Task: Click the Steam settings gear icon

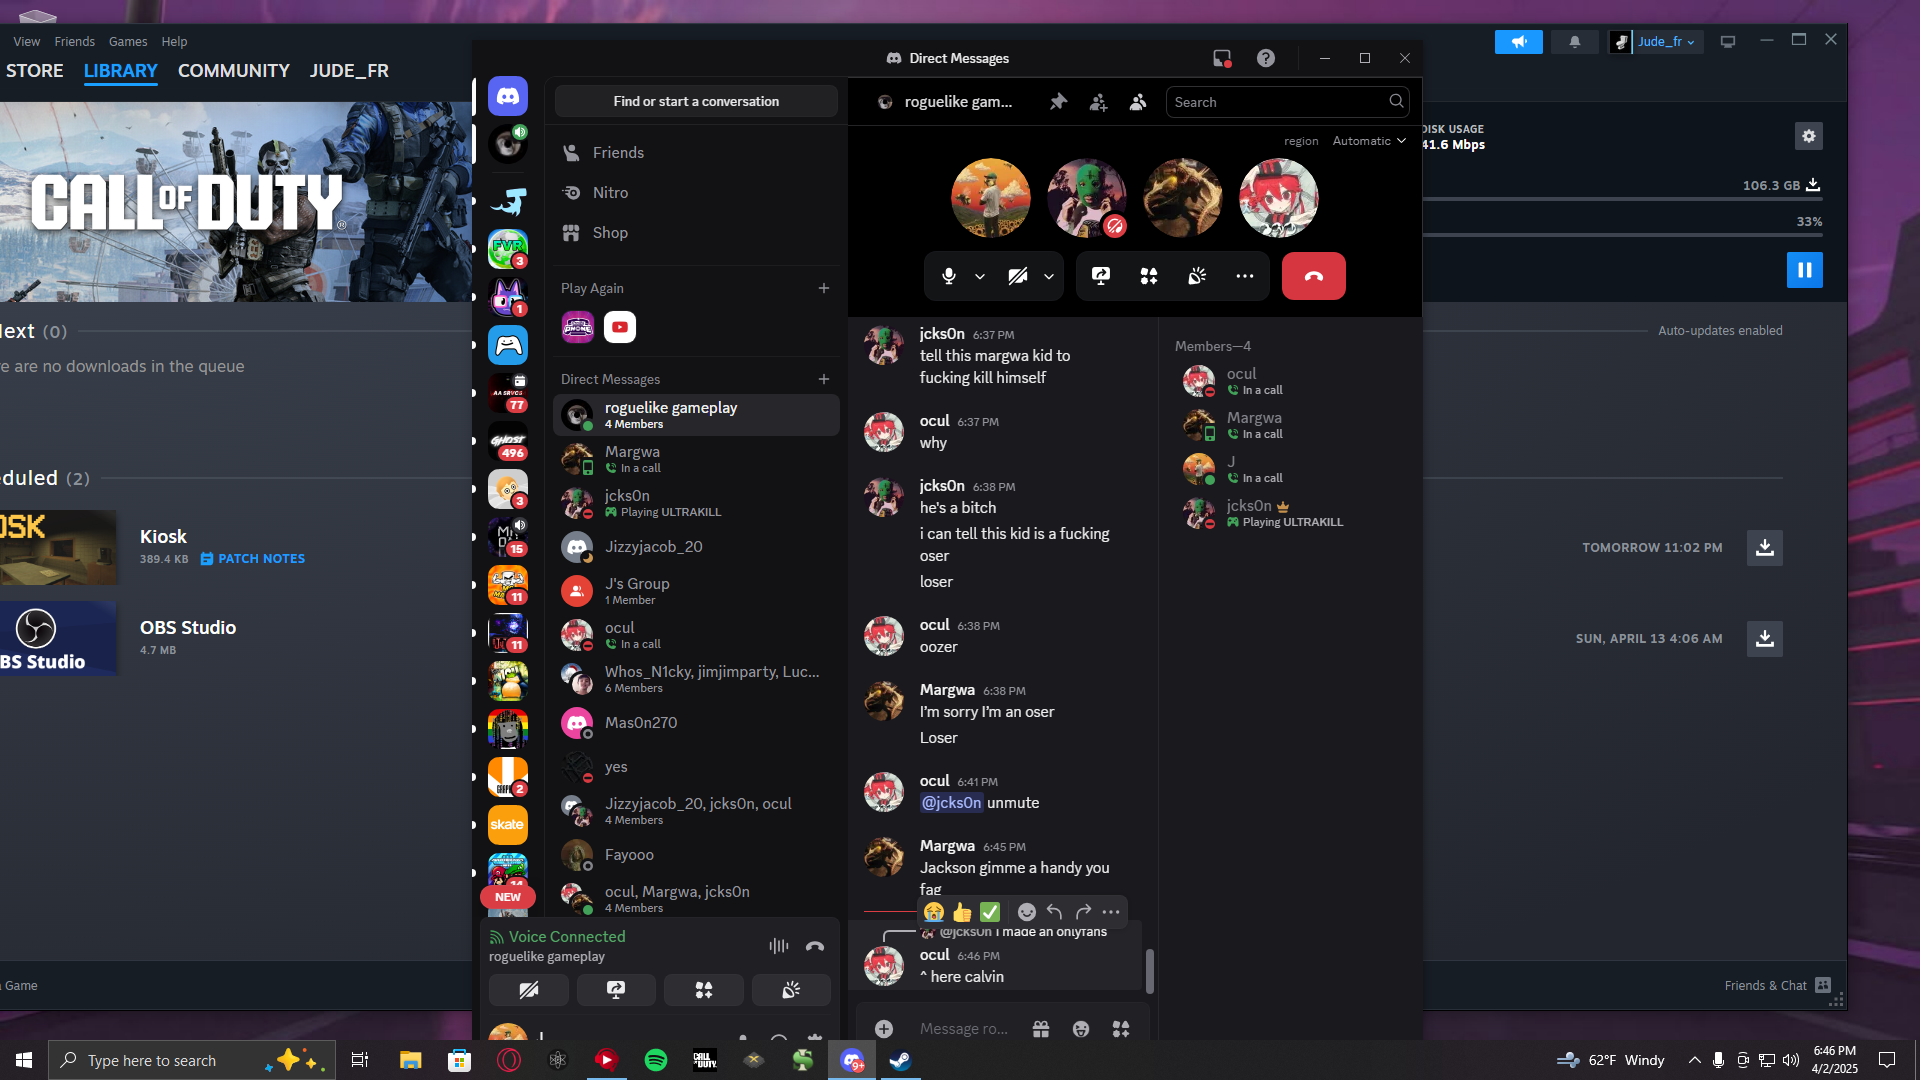Action: tap(1808, 136)
